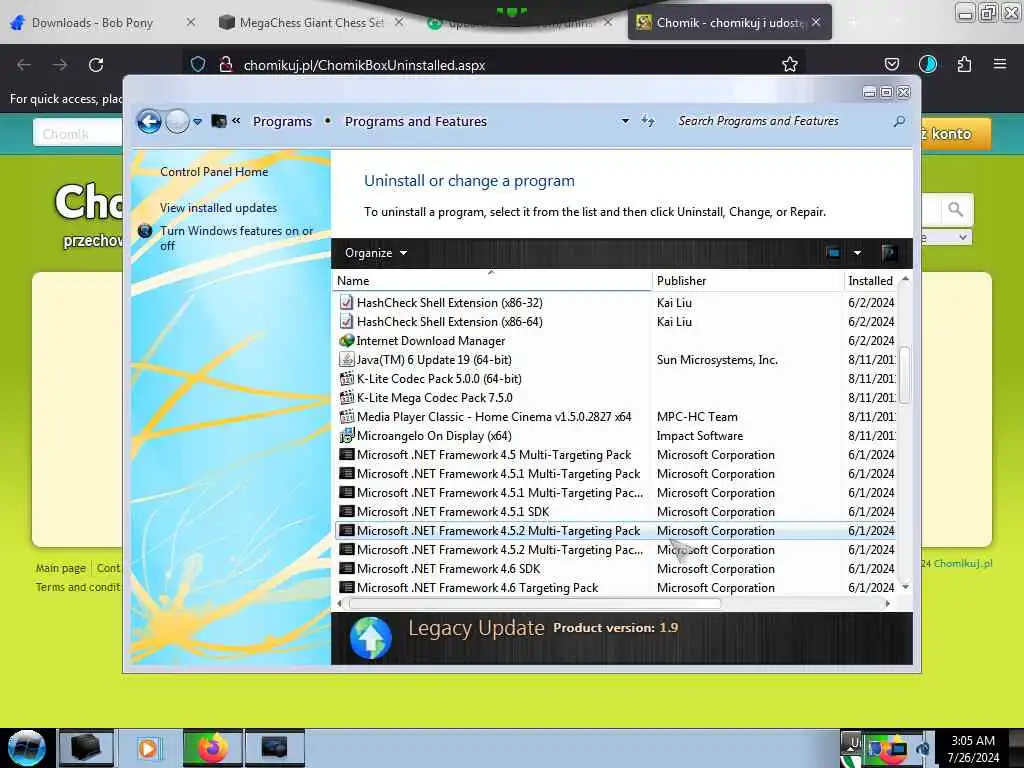The width and height of the screenshot is (1024, 768).
Task: Click the change view icon in the toolbar
Action: [x=833, y=253]
